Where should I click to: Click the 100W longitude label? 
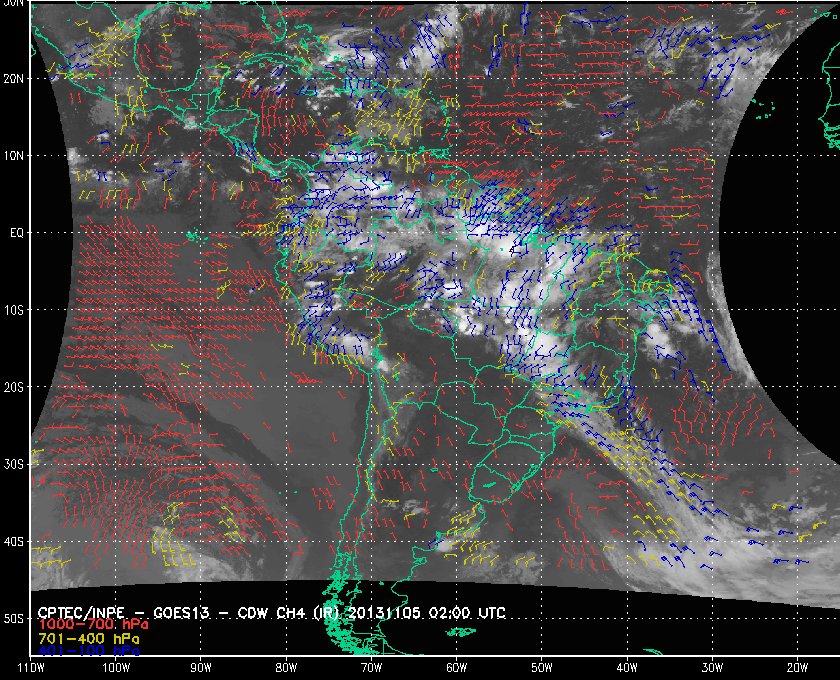pos(116,668)
